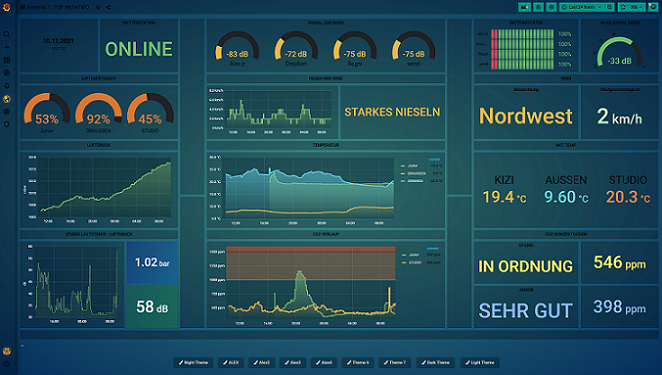Apply the Theme 6 button
The height and width of the screenshot is (375, 662).
point(358,363)
